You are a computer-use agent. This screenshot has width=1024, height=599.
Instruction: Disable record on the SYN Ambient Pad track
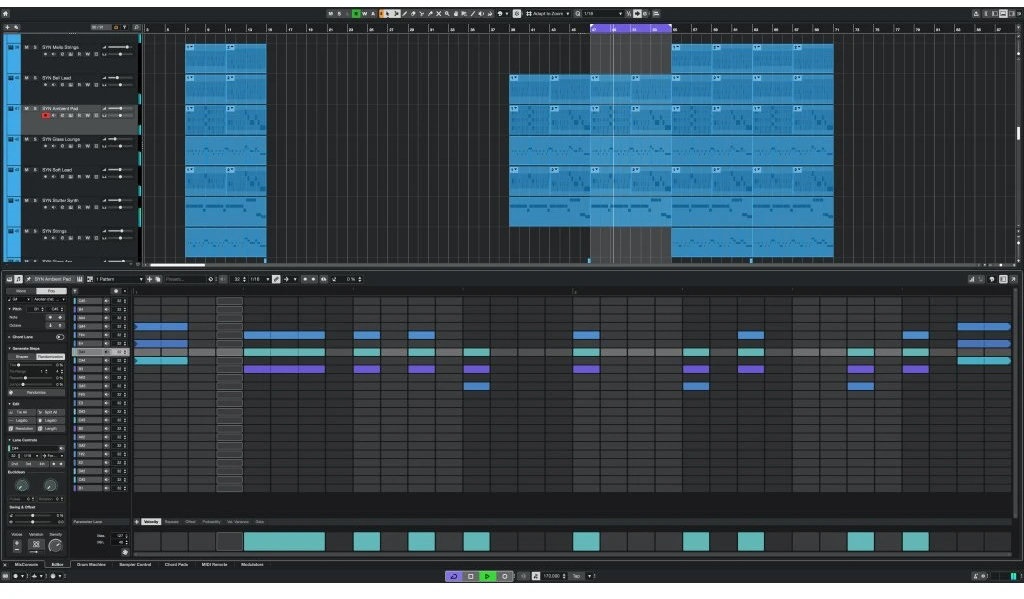coord(45,116)
